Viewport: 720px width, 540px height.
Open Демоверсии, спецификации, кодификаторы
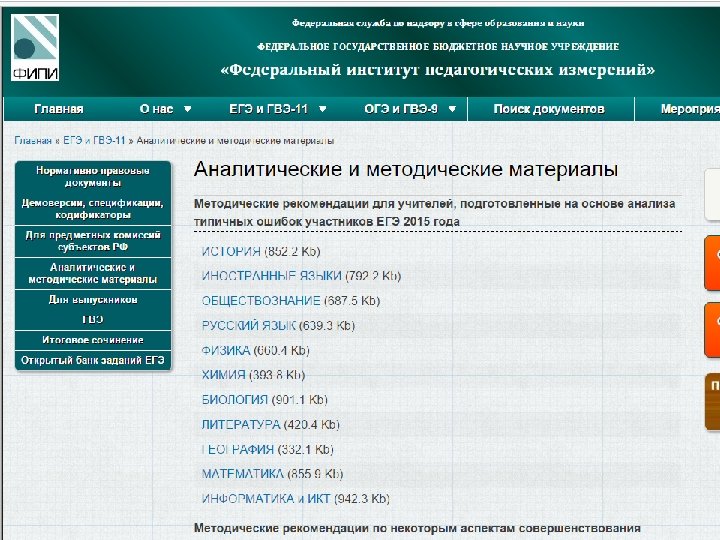[x=93, y=209]
